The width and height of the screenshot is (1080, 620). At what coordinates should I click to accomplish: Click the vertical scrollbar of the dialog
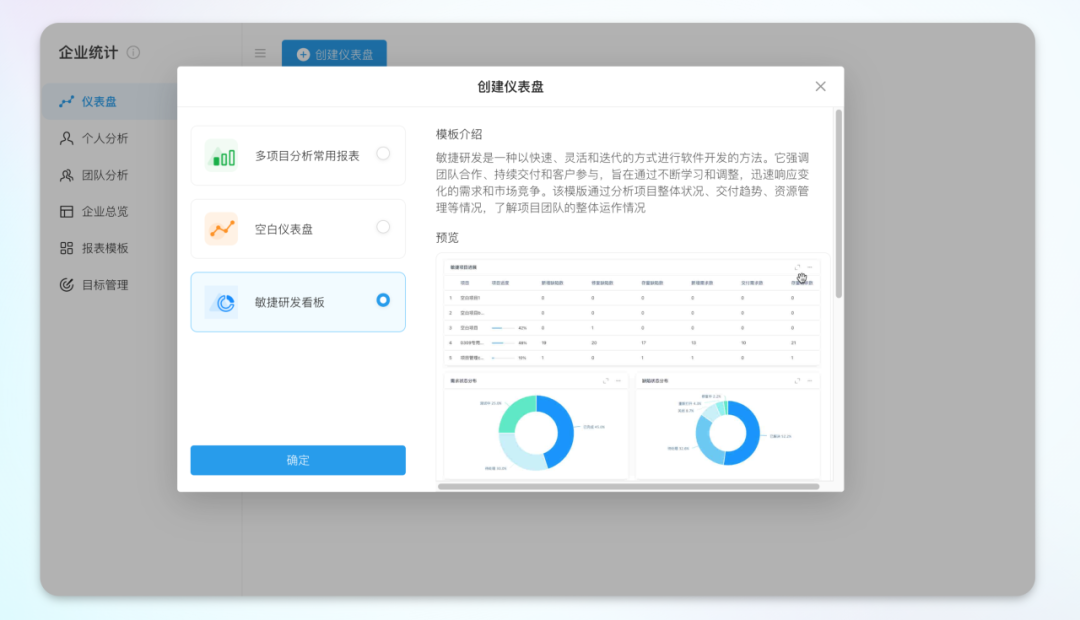838,203
